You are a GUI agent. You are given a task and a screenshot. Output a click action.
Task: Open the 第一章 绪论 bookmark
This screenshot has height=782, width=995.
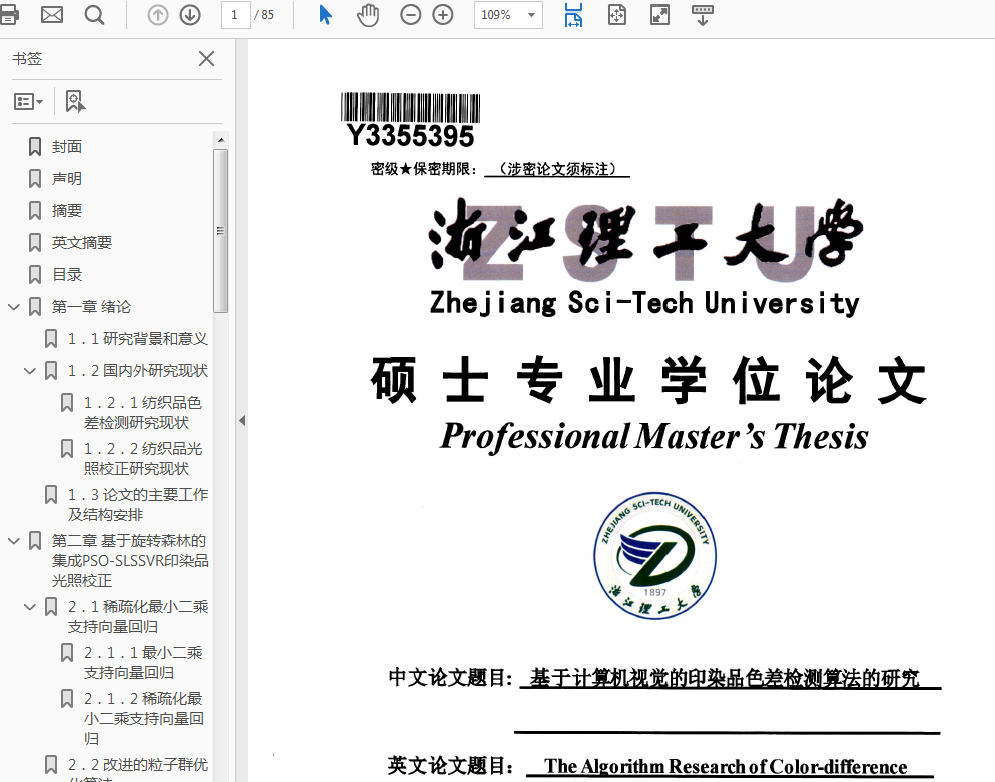(91, 307)
